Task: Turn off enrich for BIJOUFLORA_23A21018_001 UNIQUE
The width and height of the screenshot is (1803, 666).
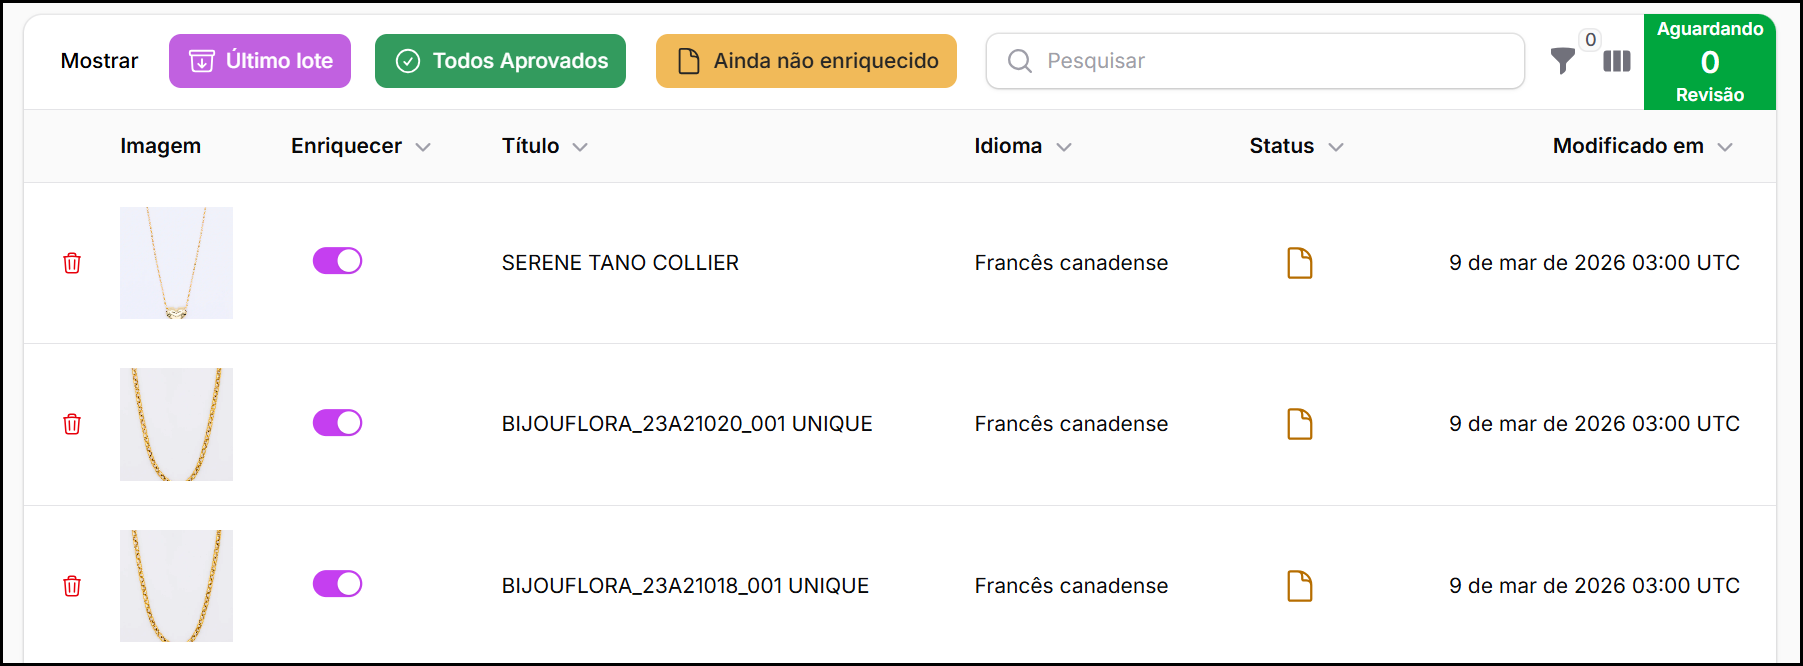Action: click(337, 584)
